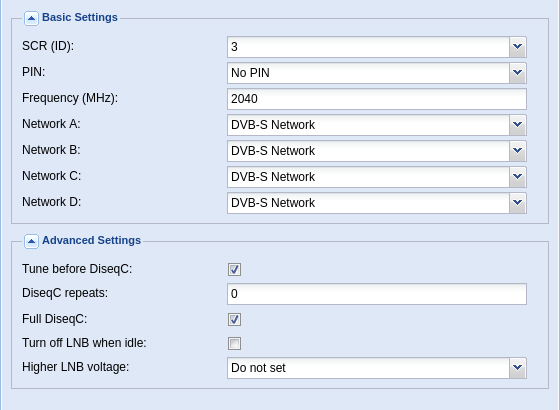
Task: Collapse the Advanced Settings section
Action: tap(31, 241)
